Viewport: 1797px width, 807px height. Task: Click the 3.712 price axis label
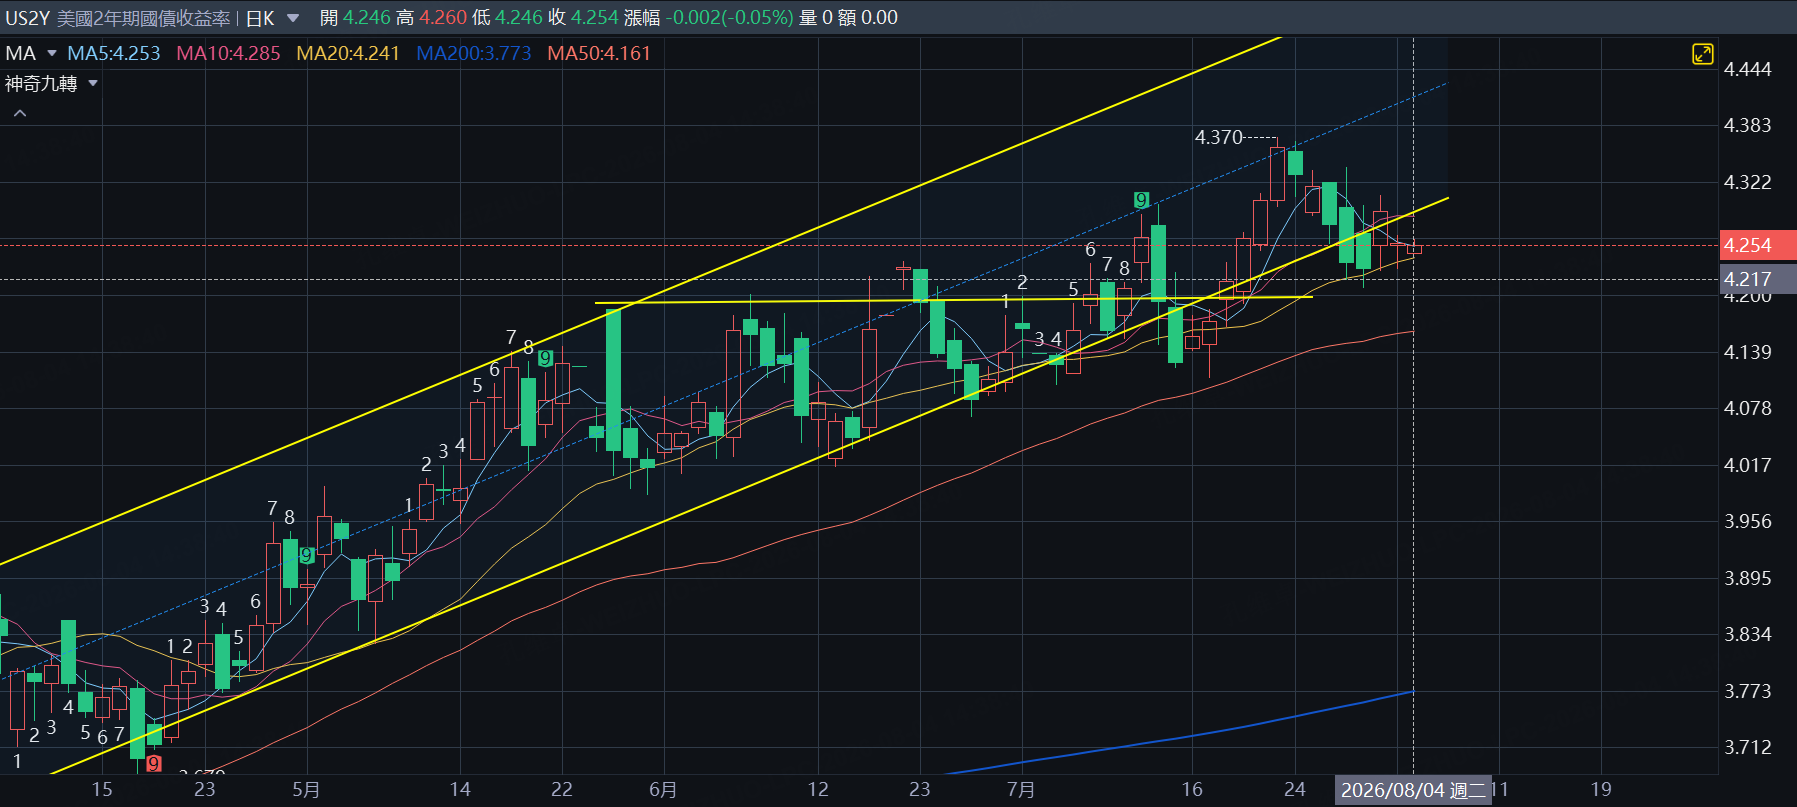pyautogui.click(x=1747, y=747)
